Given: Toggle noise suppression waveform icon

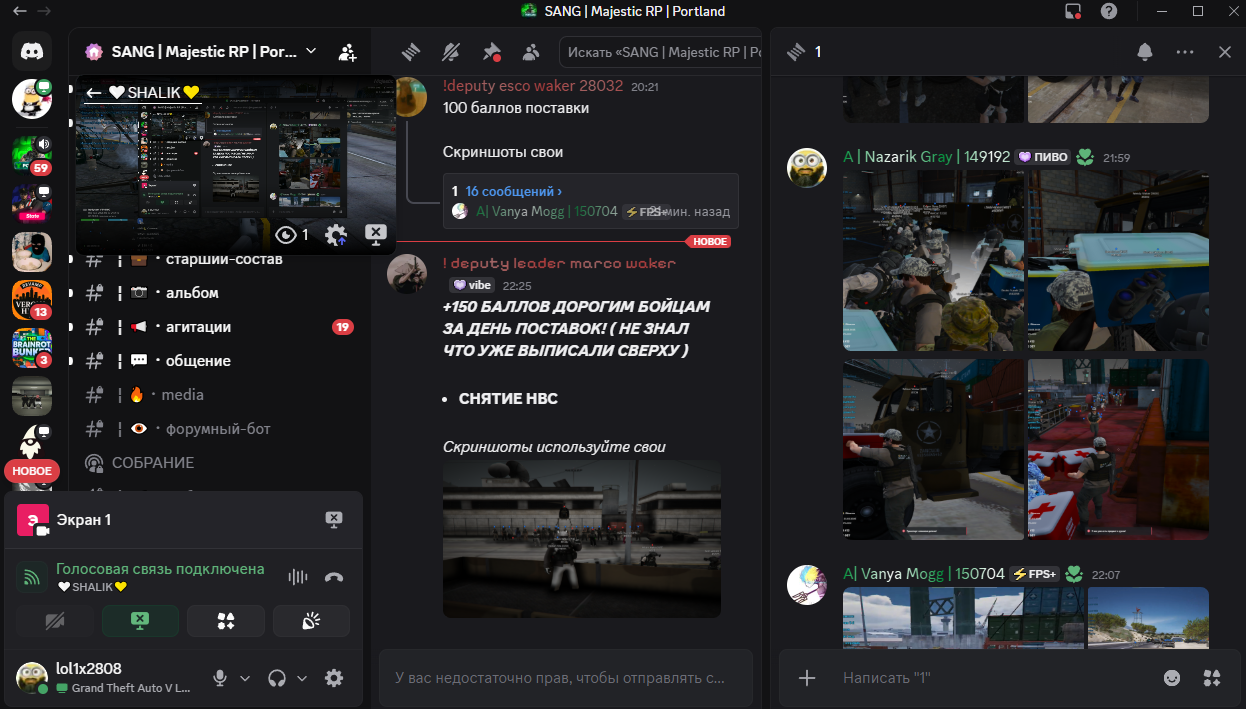Looking at the screenshot, I should (x=297, y=577).
